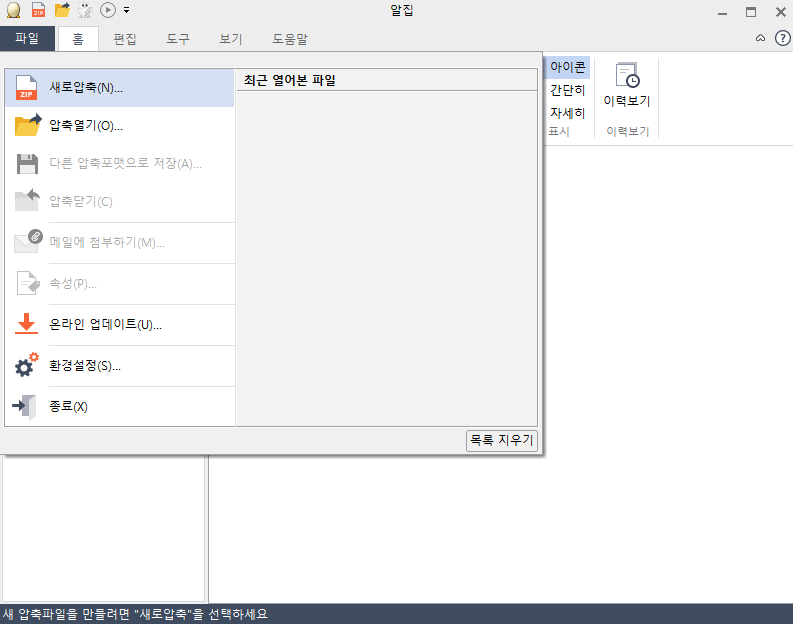
Task: Click the exit door arrow icon
Action: 24,407
